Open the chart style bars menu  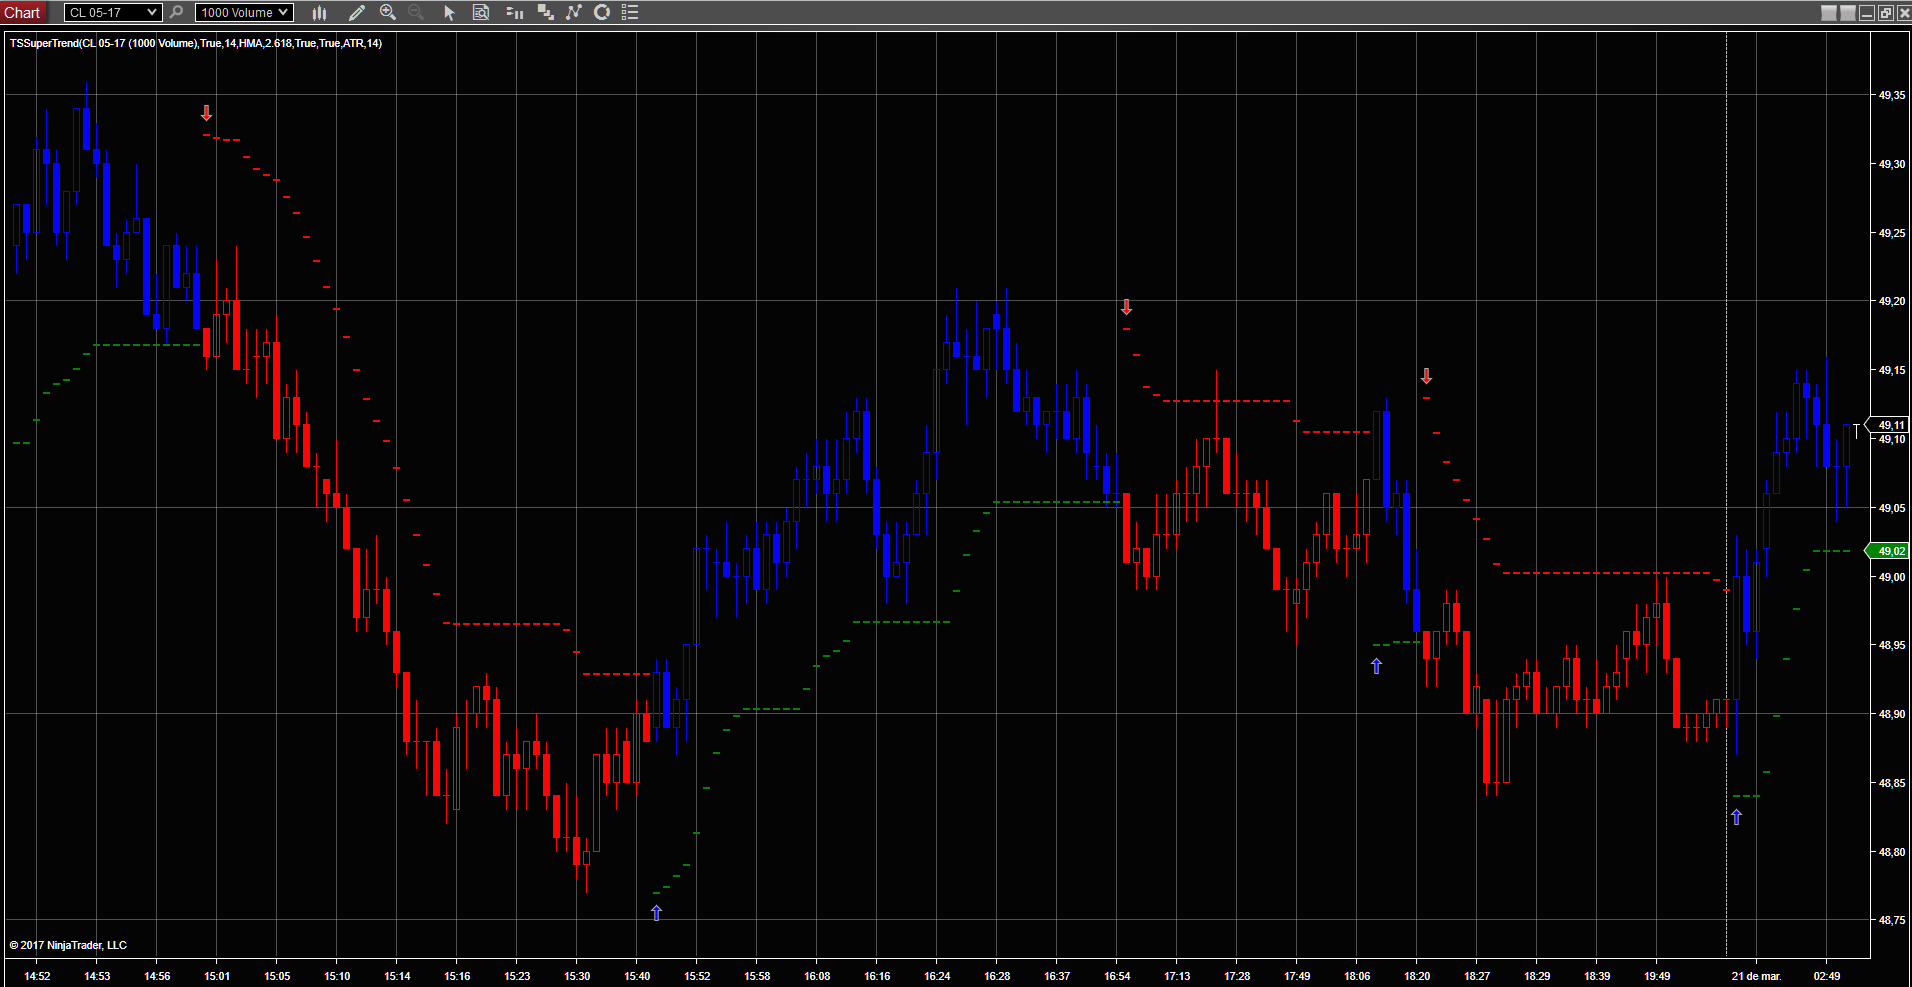[319, 13]
